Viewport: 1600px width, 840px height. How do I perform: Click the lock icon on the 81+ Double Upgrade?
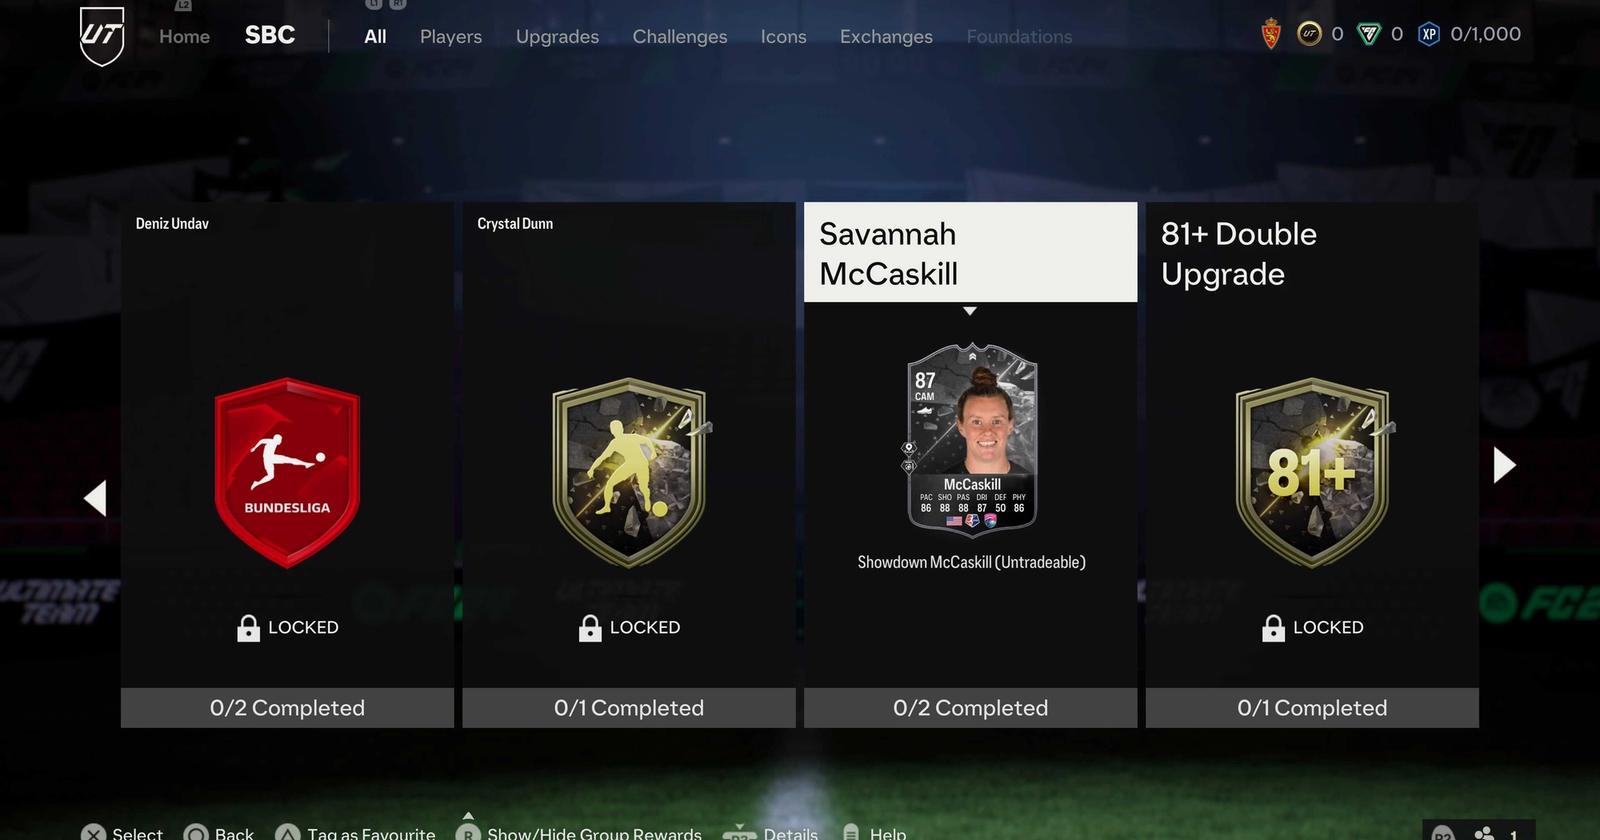(1273, 628)
